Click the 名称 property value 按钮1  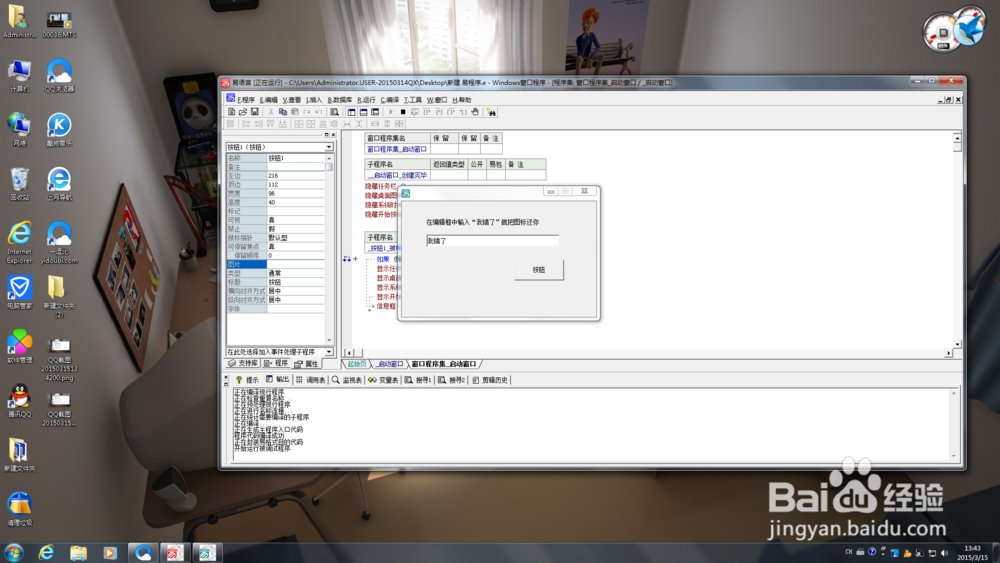tap(296, 157)
